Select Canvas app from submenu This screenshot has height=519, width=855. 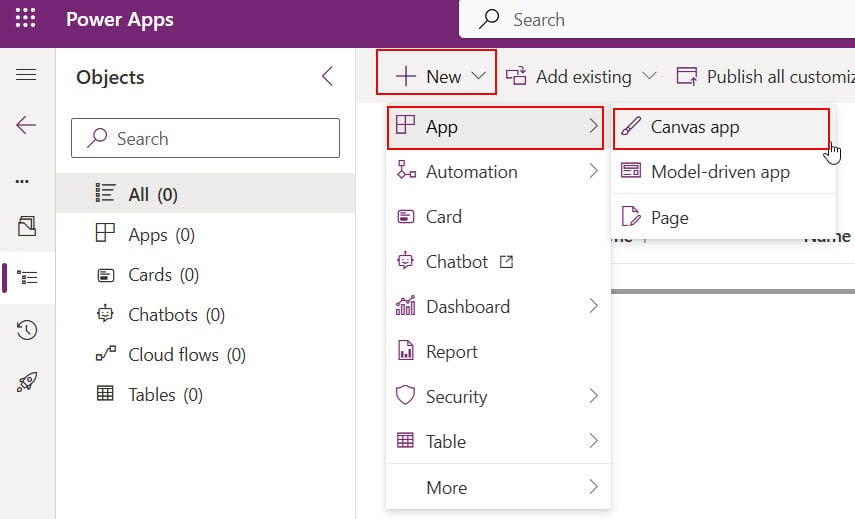721,129
